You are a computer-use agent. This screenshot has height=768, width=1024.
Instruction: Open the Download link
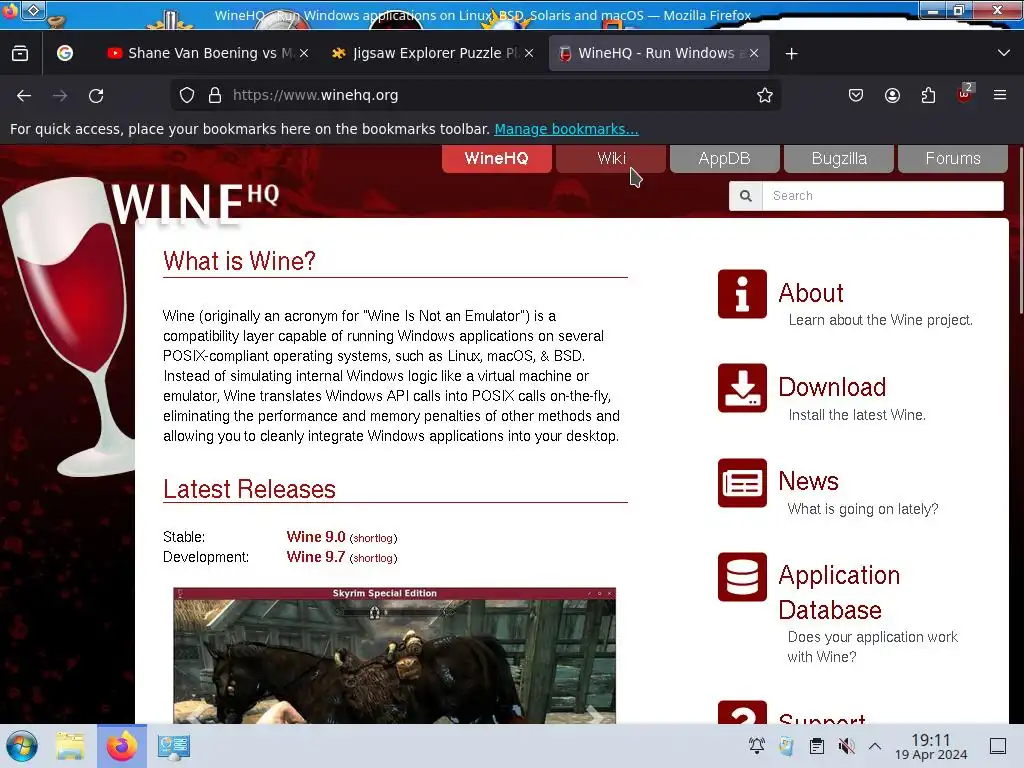(832, 387)
